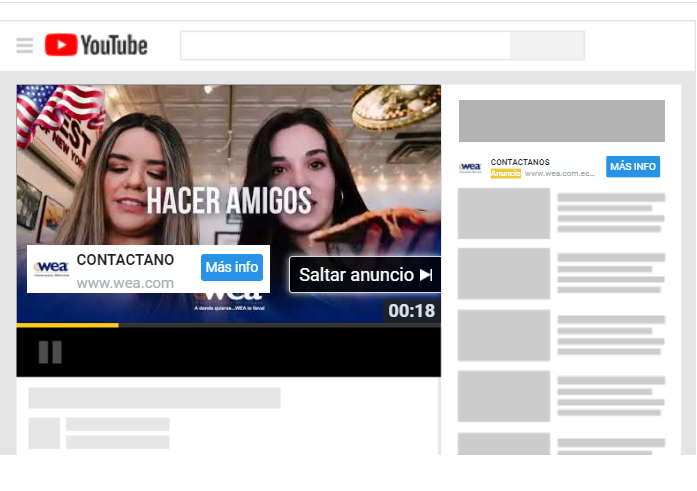Click the 00:18 countdown timer
The image size is (697, 491).
412,311
